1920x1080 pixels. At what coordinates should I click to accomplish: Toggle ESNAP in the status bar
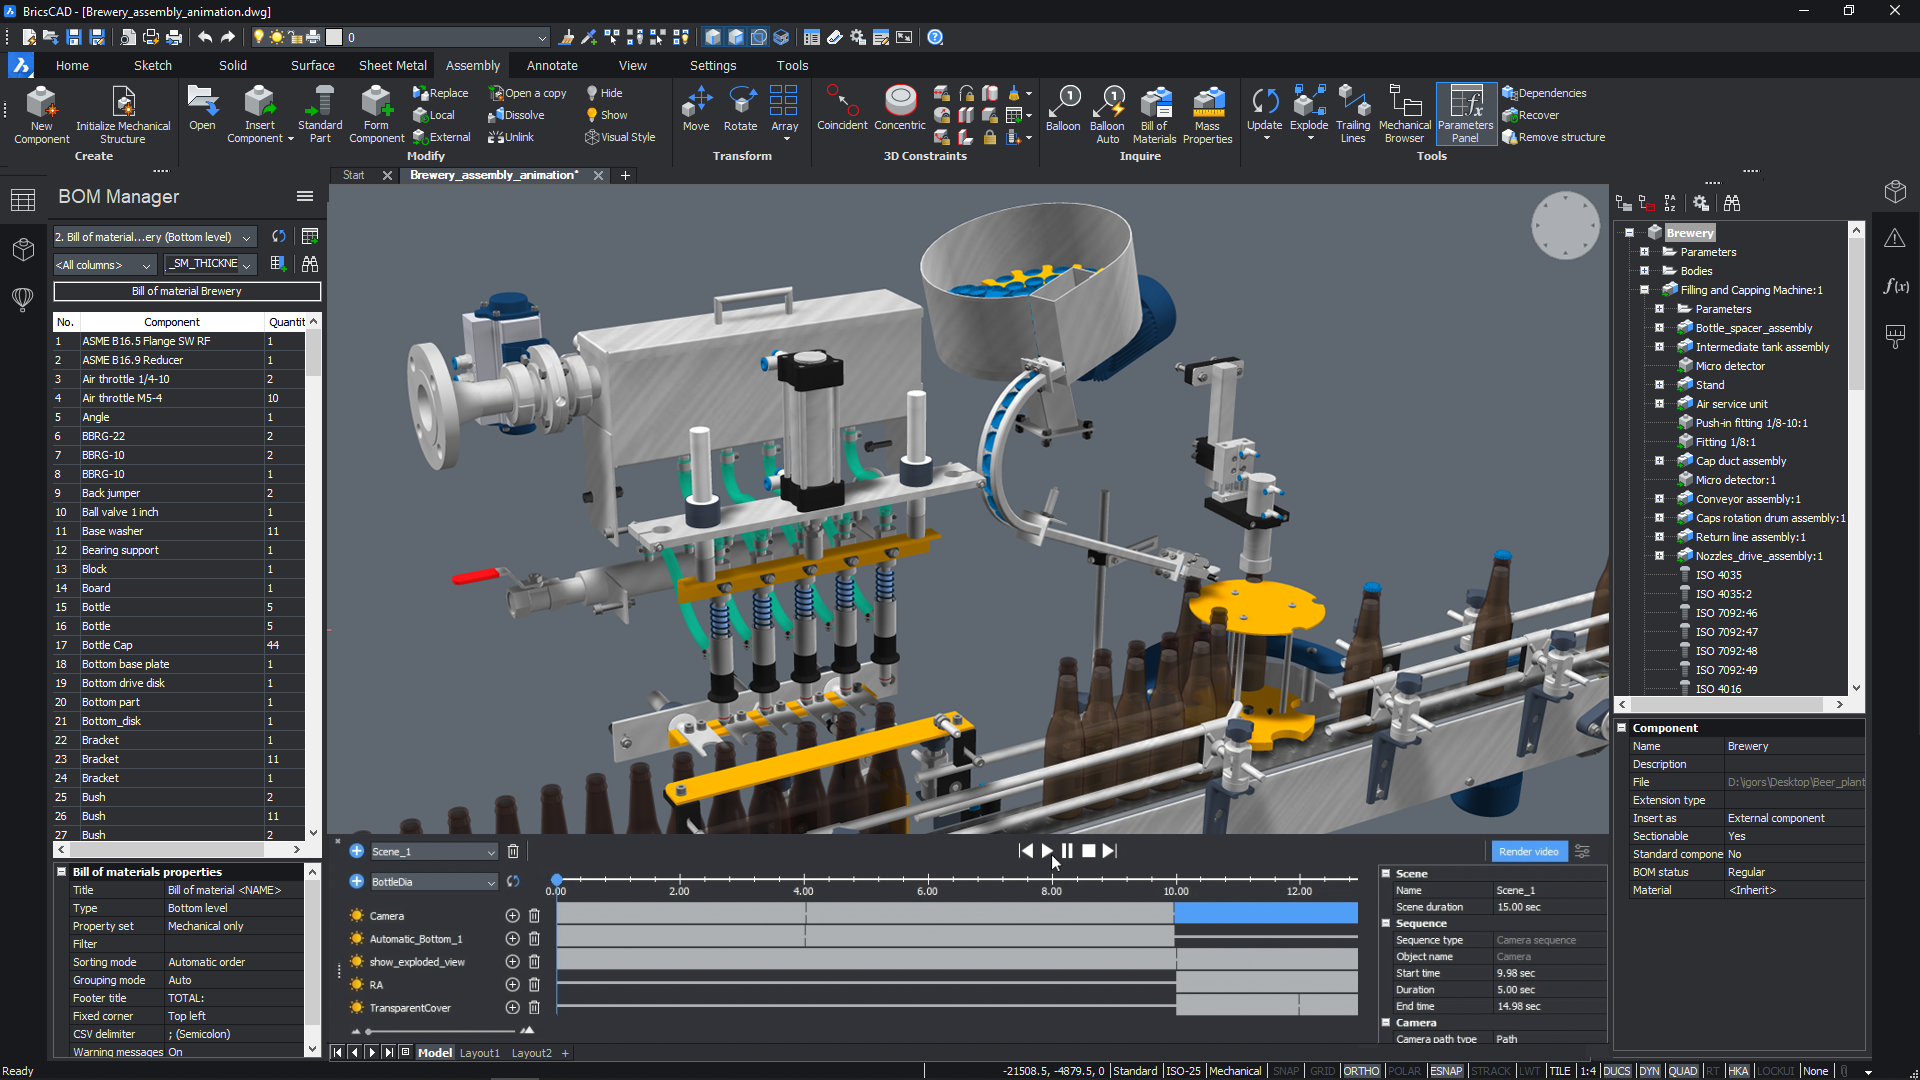click(1446, 1071)
